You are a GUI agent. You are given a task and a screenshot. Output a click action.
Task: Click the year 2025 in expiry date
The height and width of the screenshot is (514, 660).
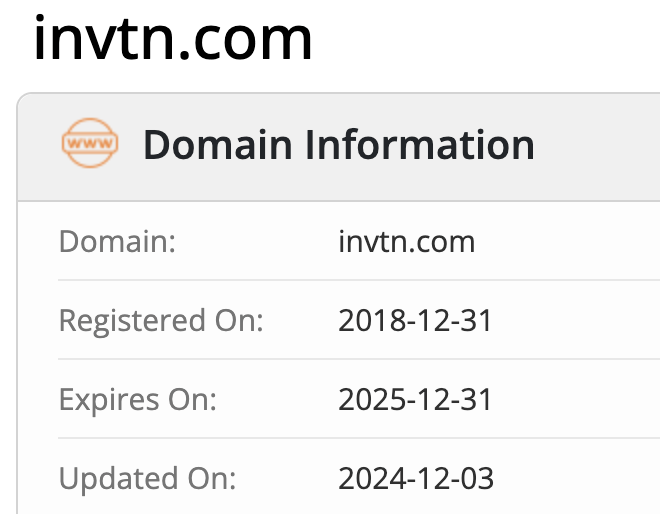(x=367, y=400)
